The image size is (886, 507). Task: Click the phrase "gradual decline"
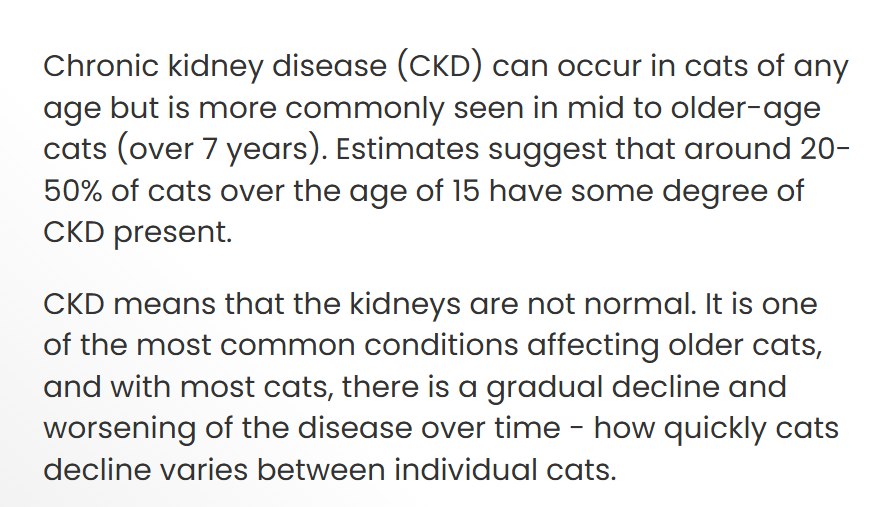603,387
